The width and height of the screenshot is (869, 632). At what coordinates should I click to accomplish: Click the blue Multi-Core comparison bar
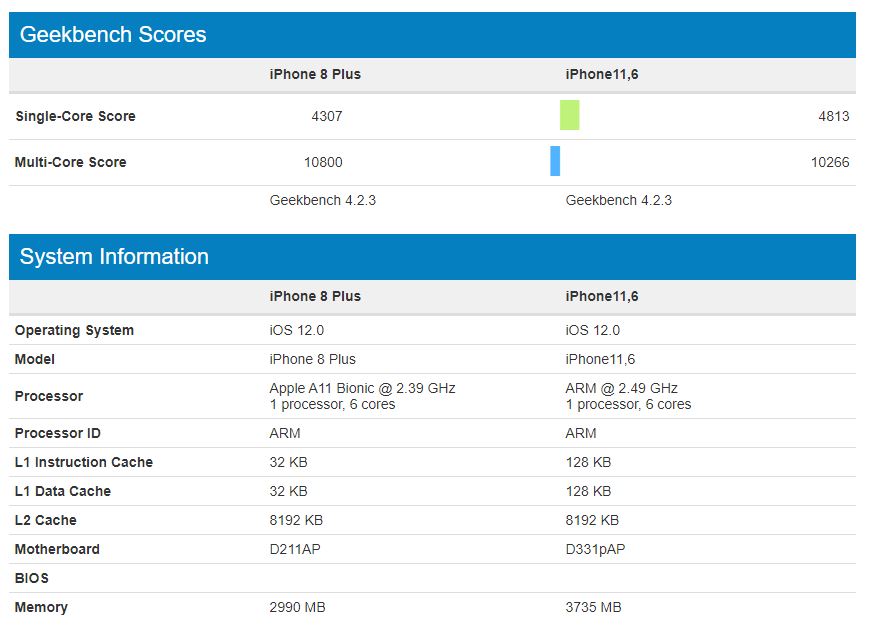pyautogui.click(x=555, y=161)
